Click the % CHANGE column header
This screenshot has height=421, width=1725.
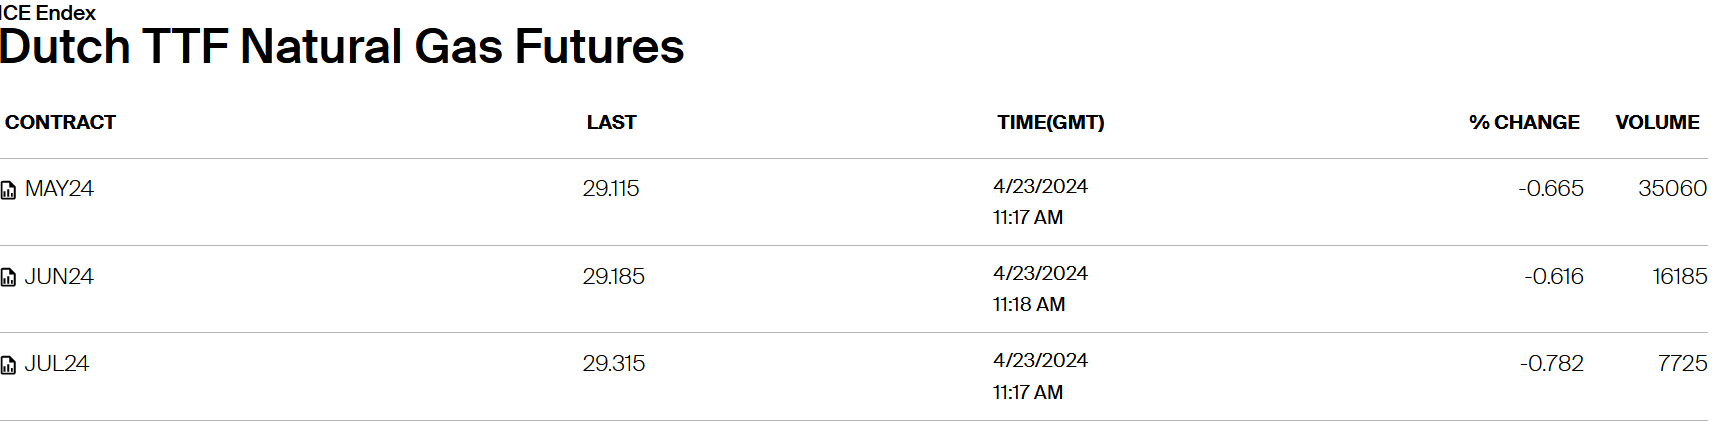[1524, 122]
